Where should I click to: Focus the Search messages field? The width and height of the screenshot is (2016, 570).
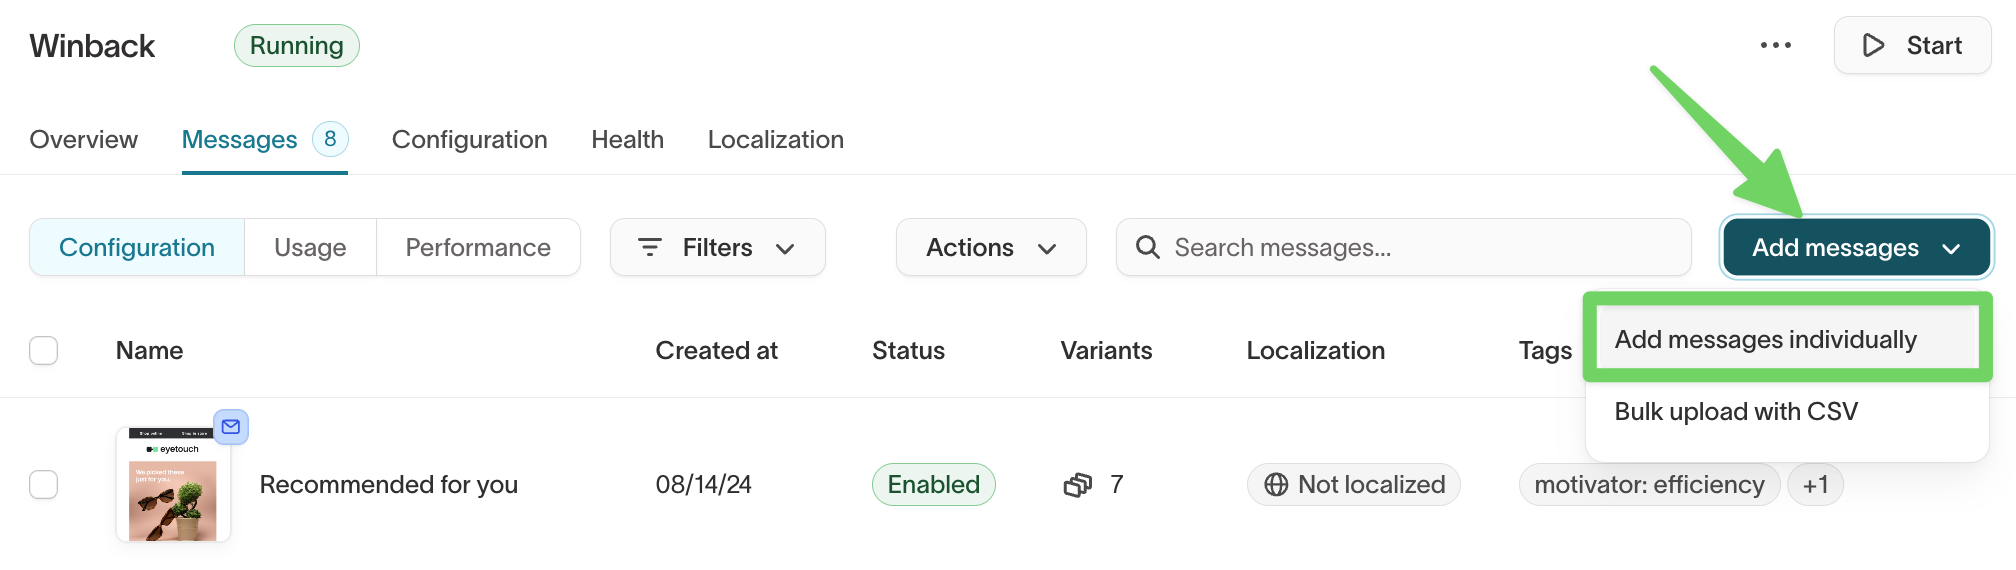click(x=1420, y=247)
